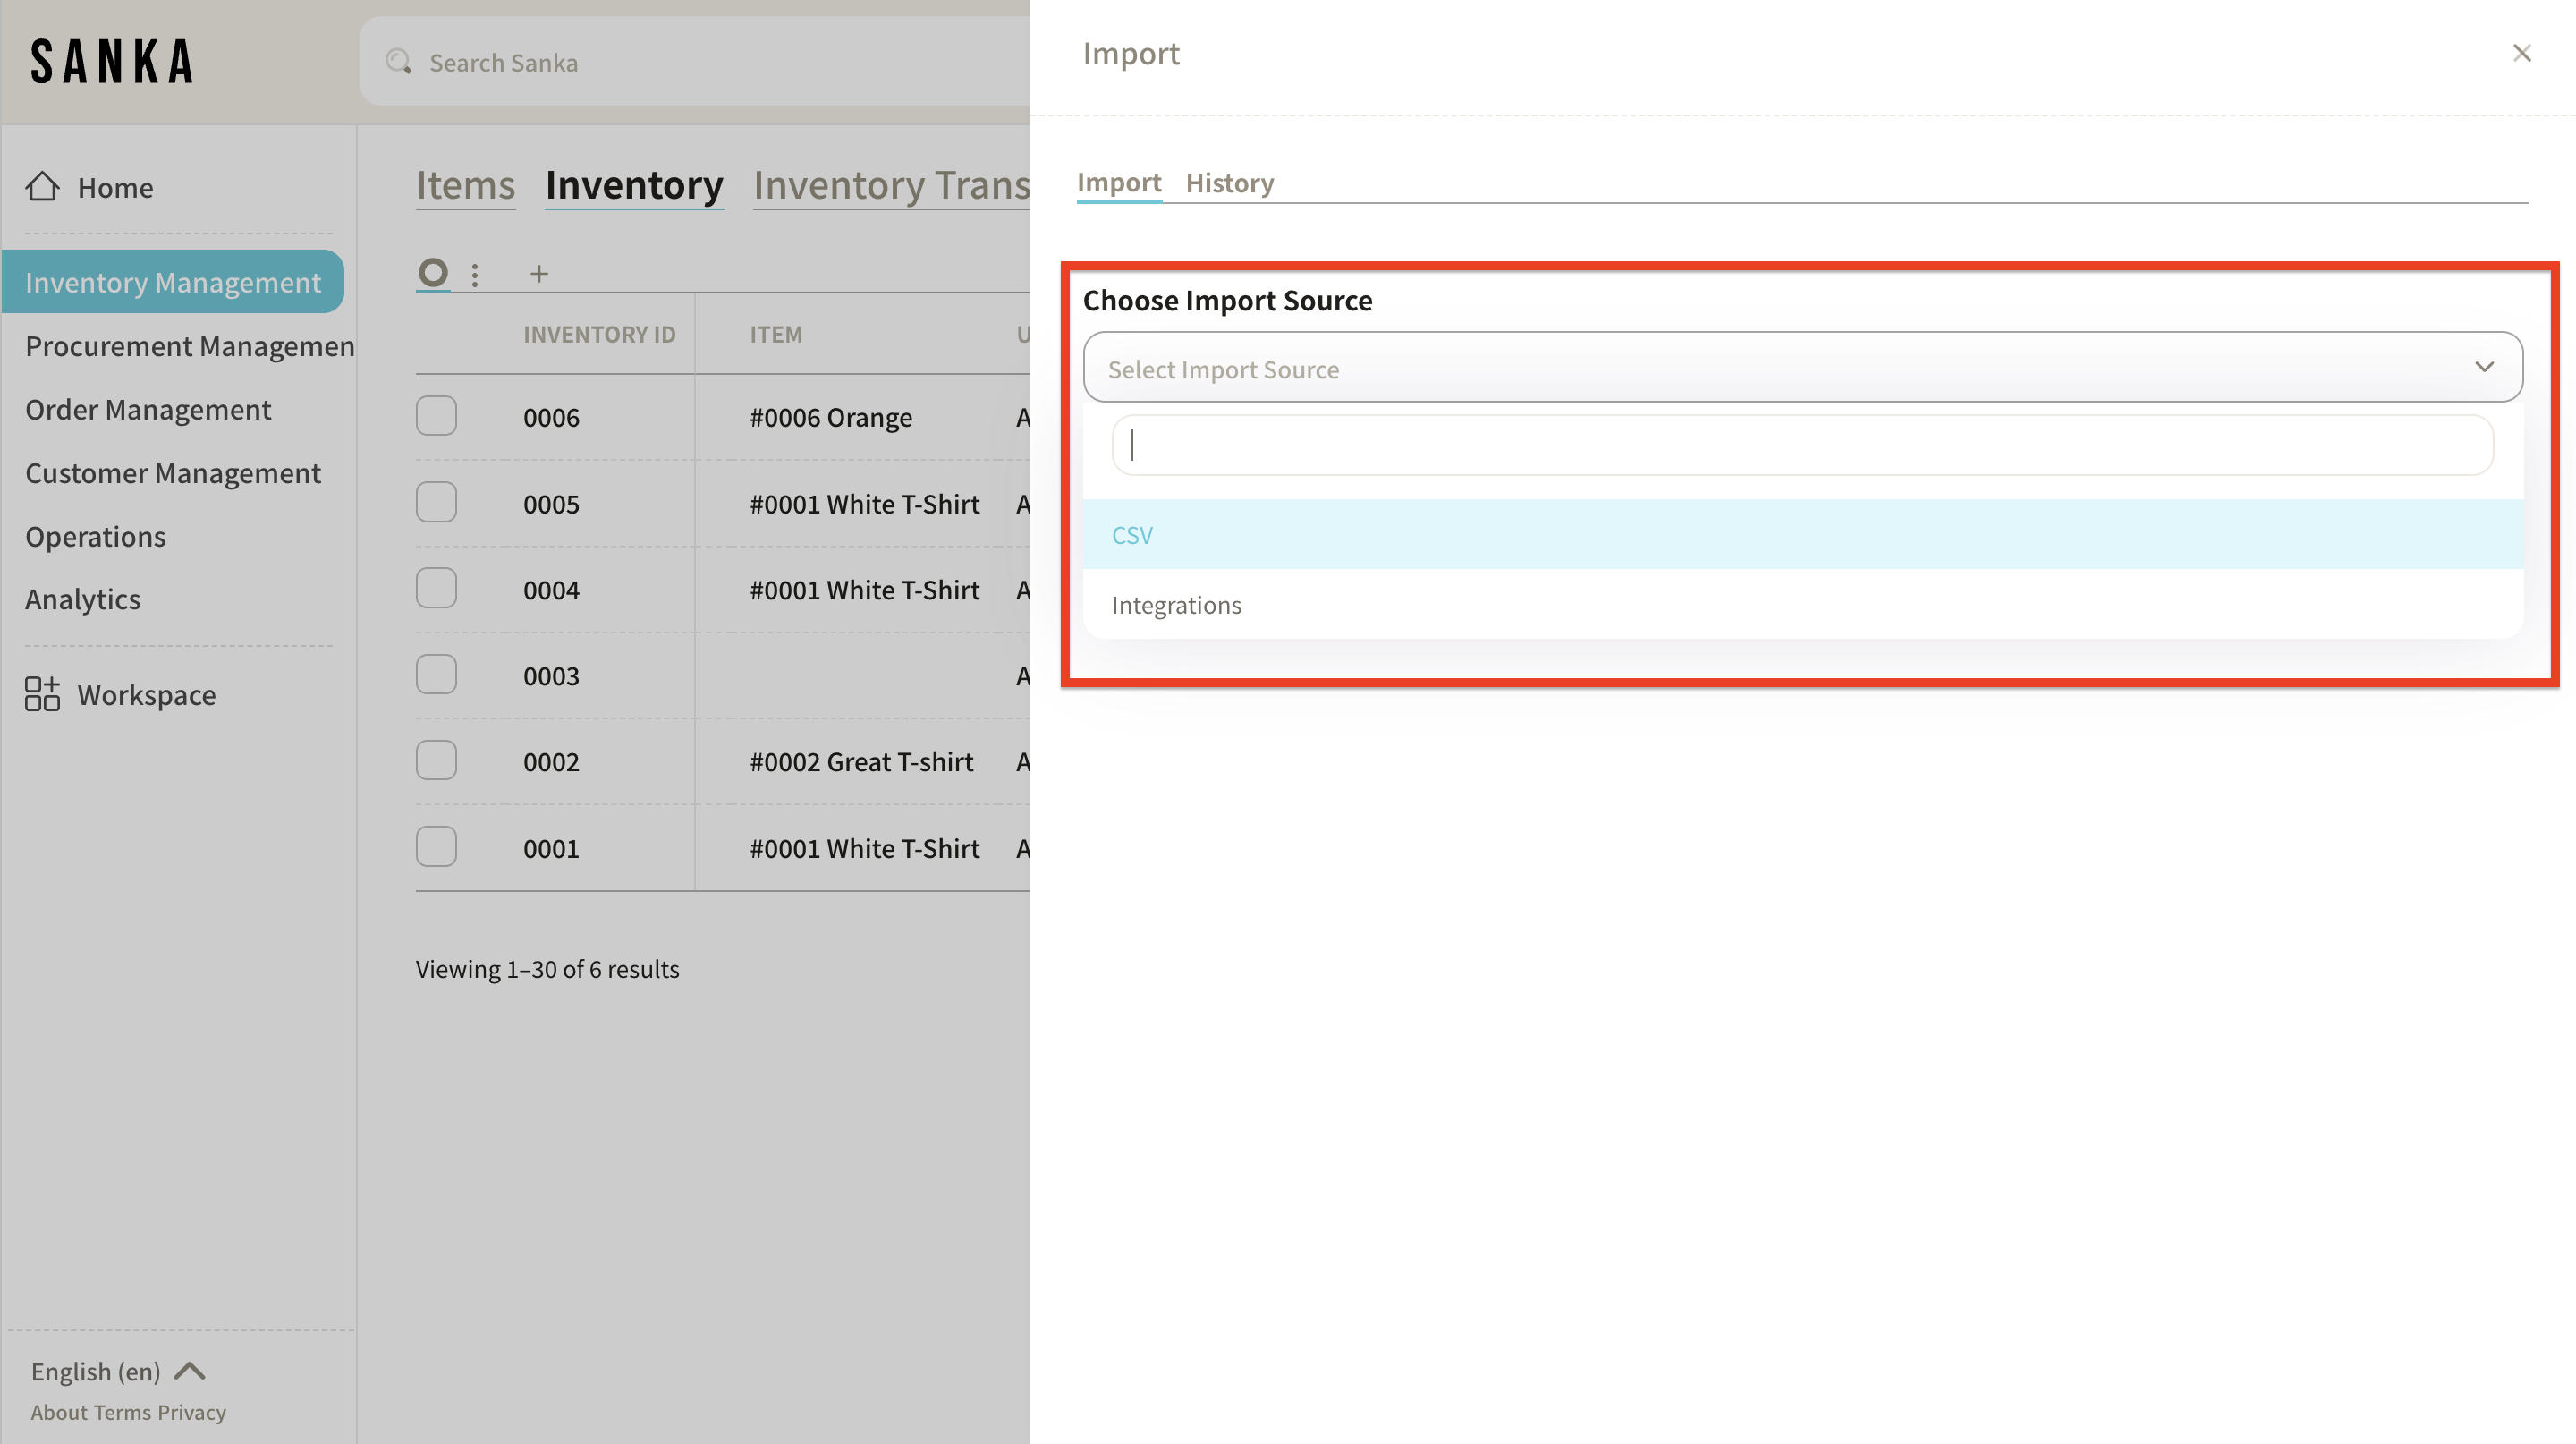
Task: Click the Privacy link
Action: pos(192,1412)
